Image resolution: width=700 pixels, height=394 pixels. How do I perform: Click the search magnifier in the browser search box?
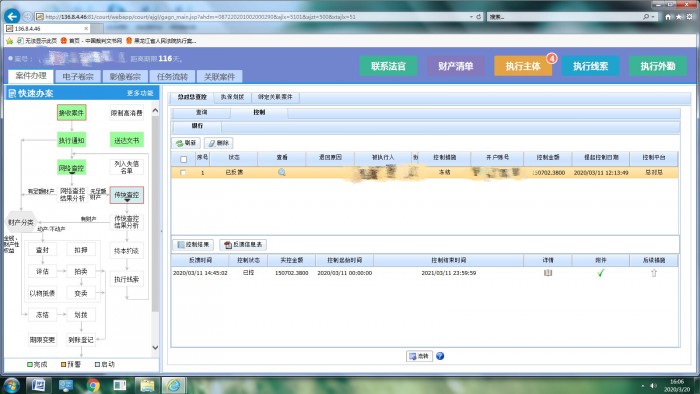click(x=646, y=17)
